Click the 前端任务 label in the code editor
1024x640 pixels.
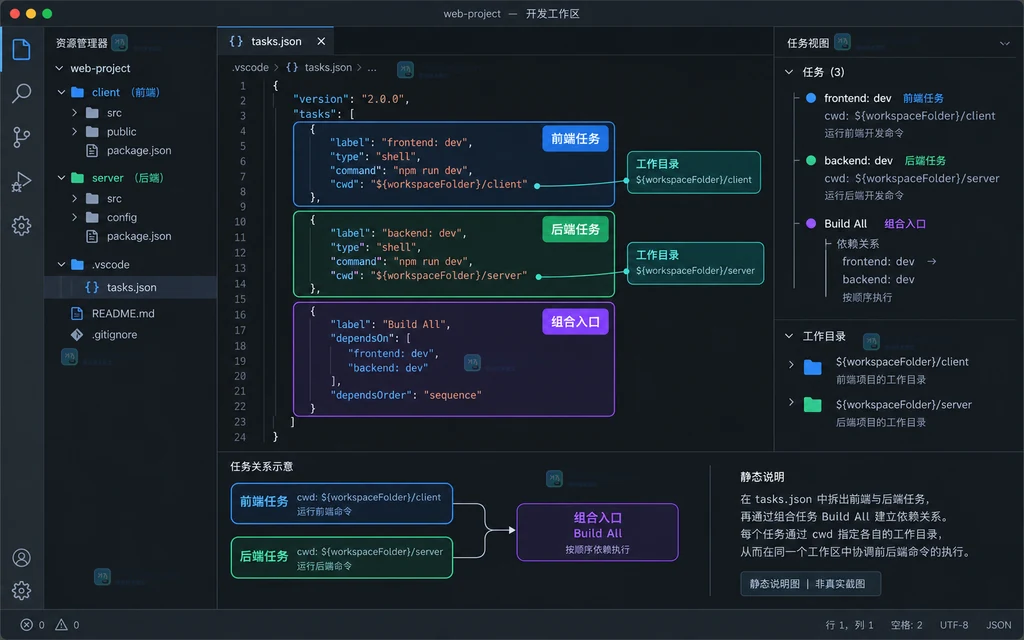pyautogui.click(x=575, y=139)
